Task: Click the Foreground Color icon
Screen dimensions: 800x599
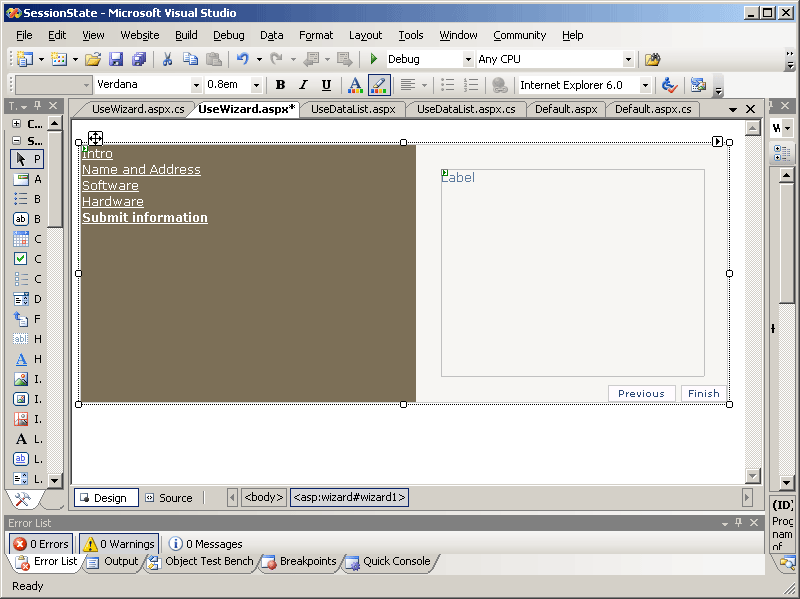Action: tap(354, 85)
